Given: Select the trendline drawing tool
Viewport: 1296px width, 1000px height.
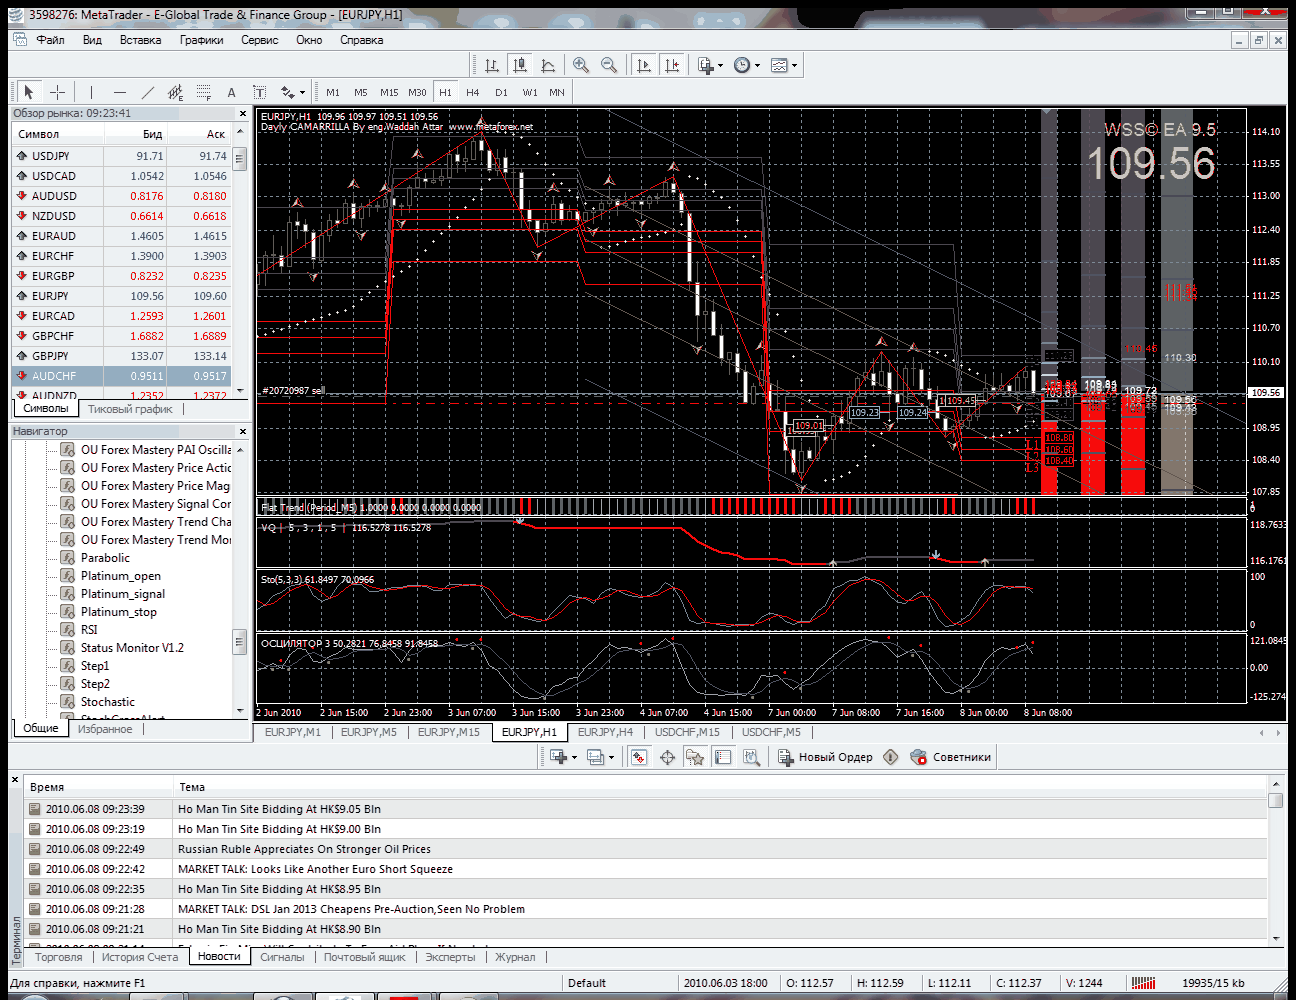Looking at the screenshot, I should (148, 92).
